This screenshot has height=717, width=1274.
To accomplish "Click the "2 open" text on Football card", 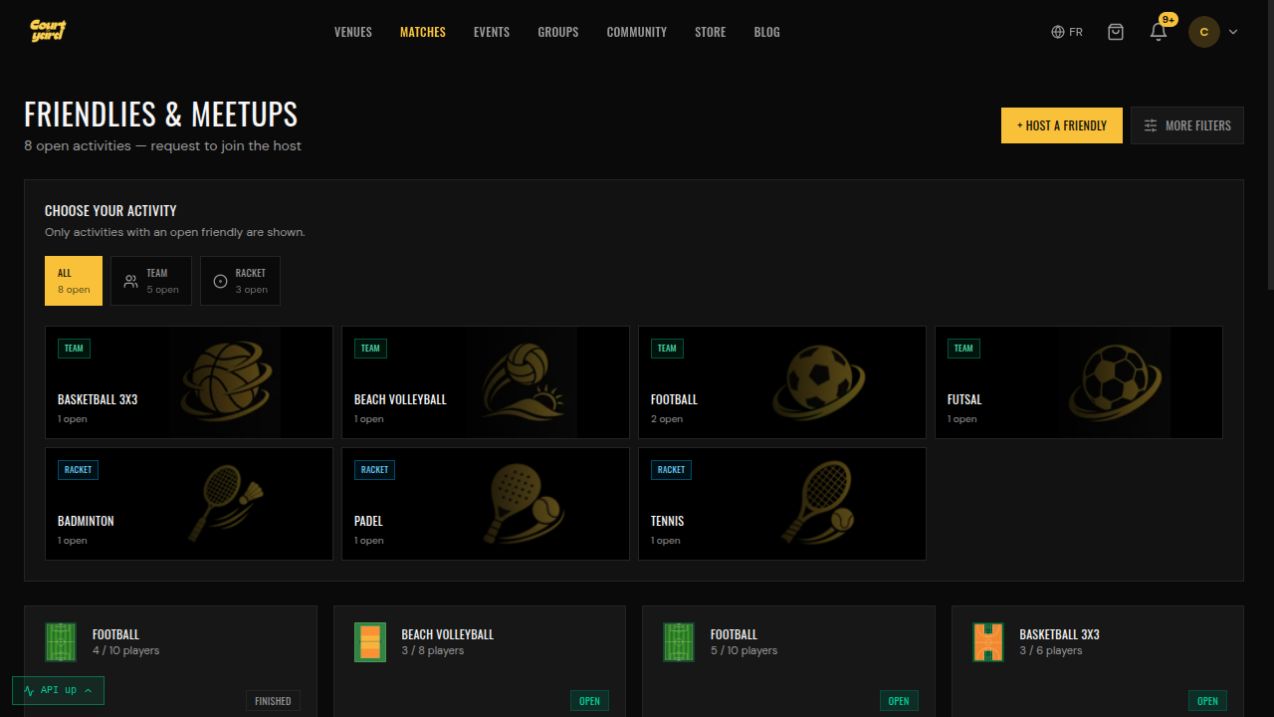I will click(x=667, y=419).
